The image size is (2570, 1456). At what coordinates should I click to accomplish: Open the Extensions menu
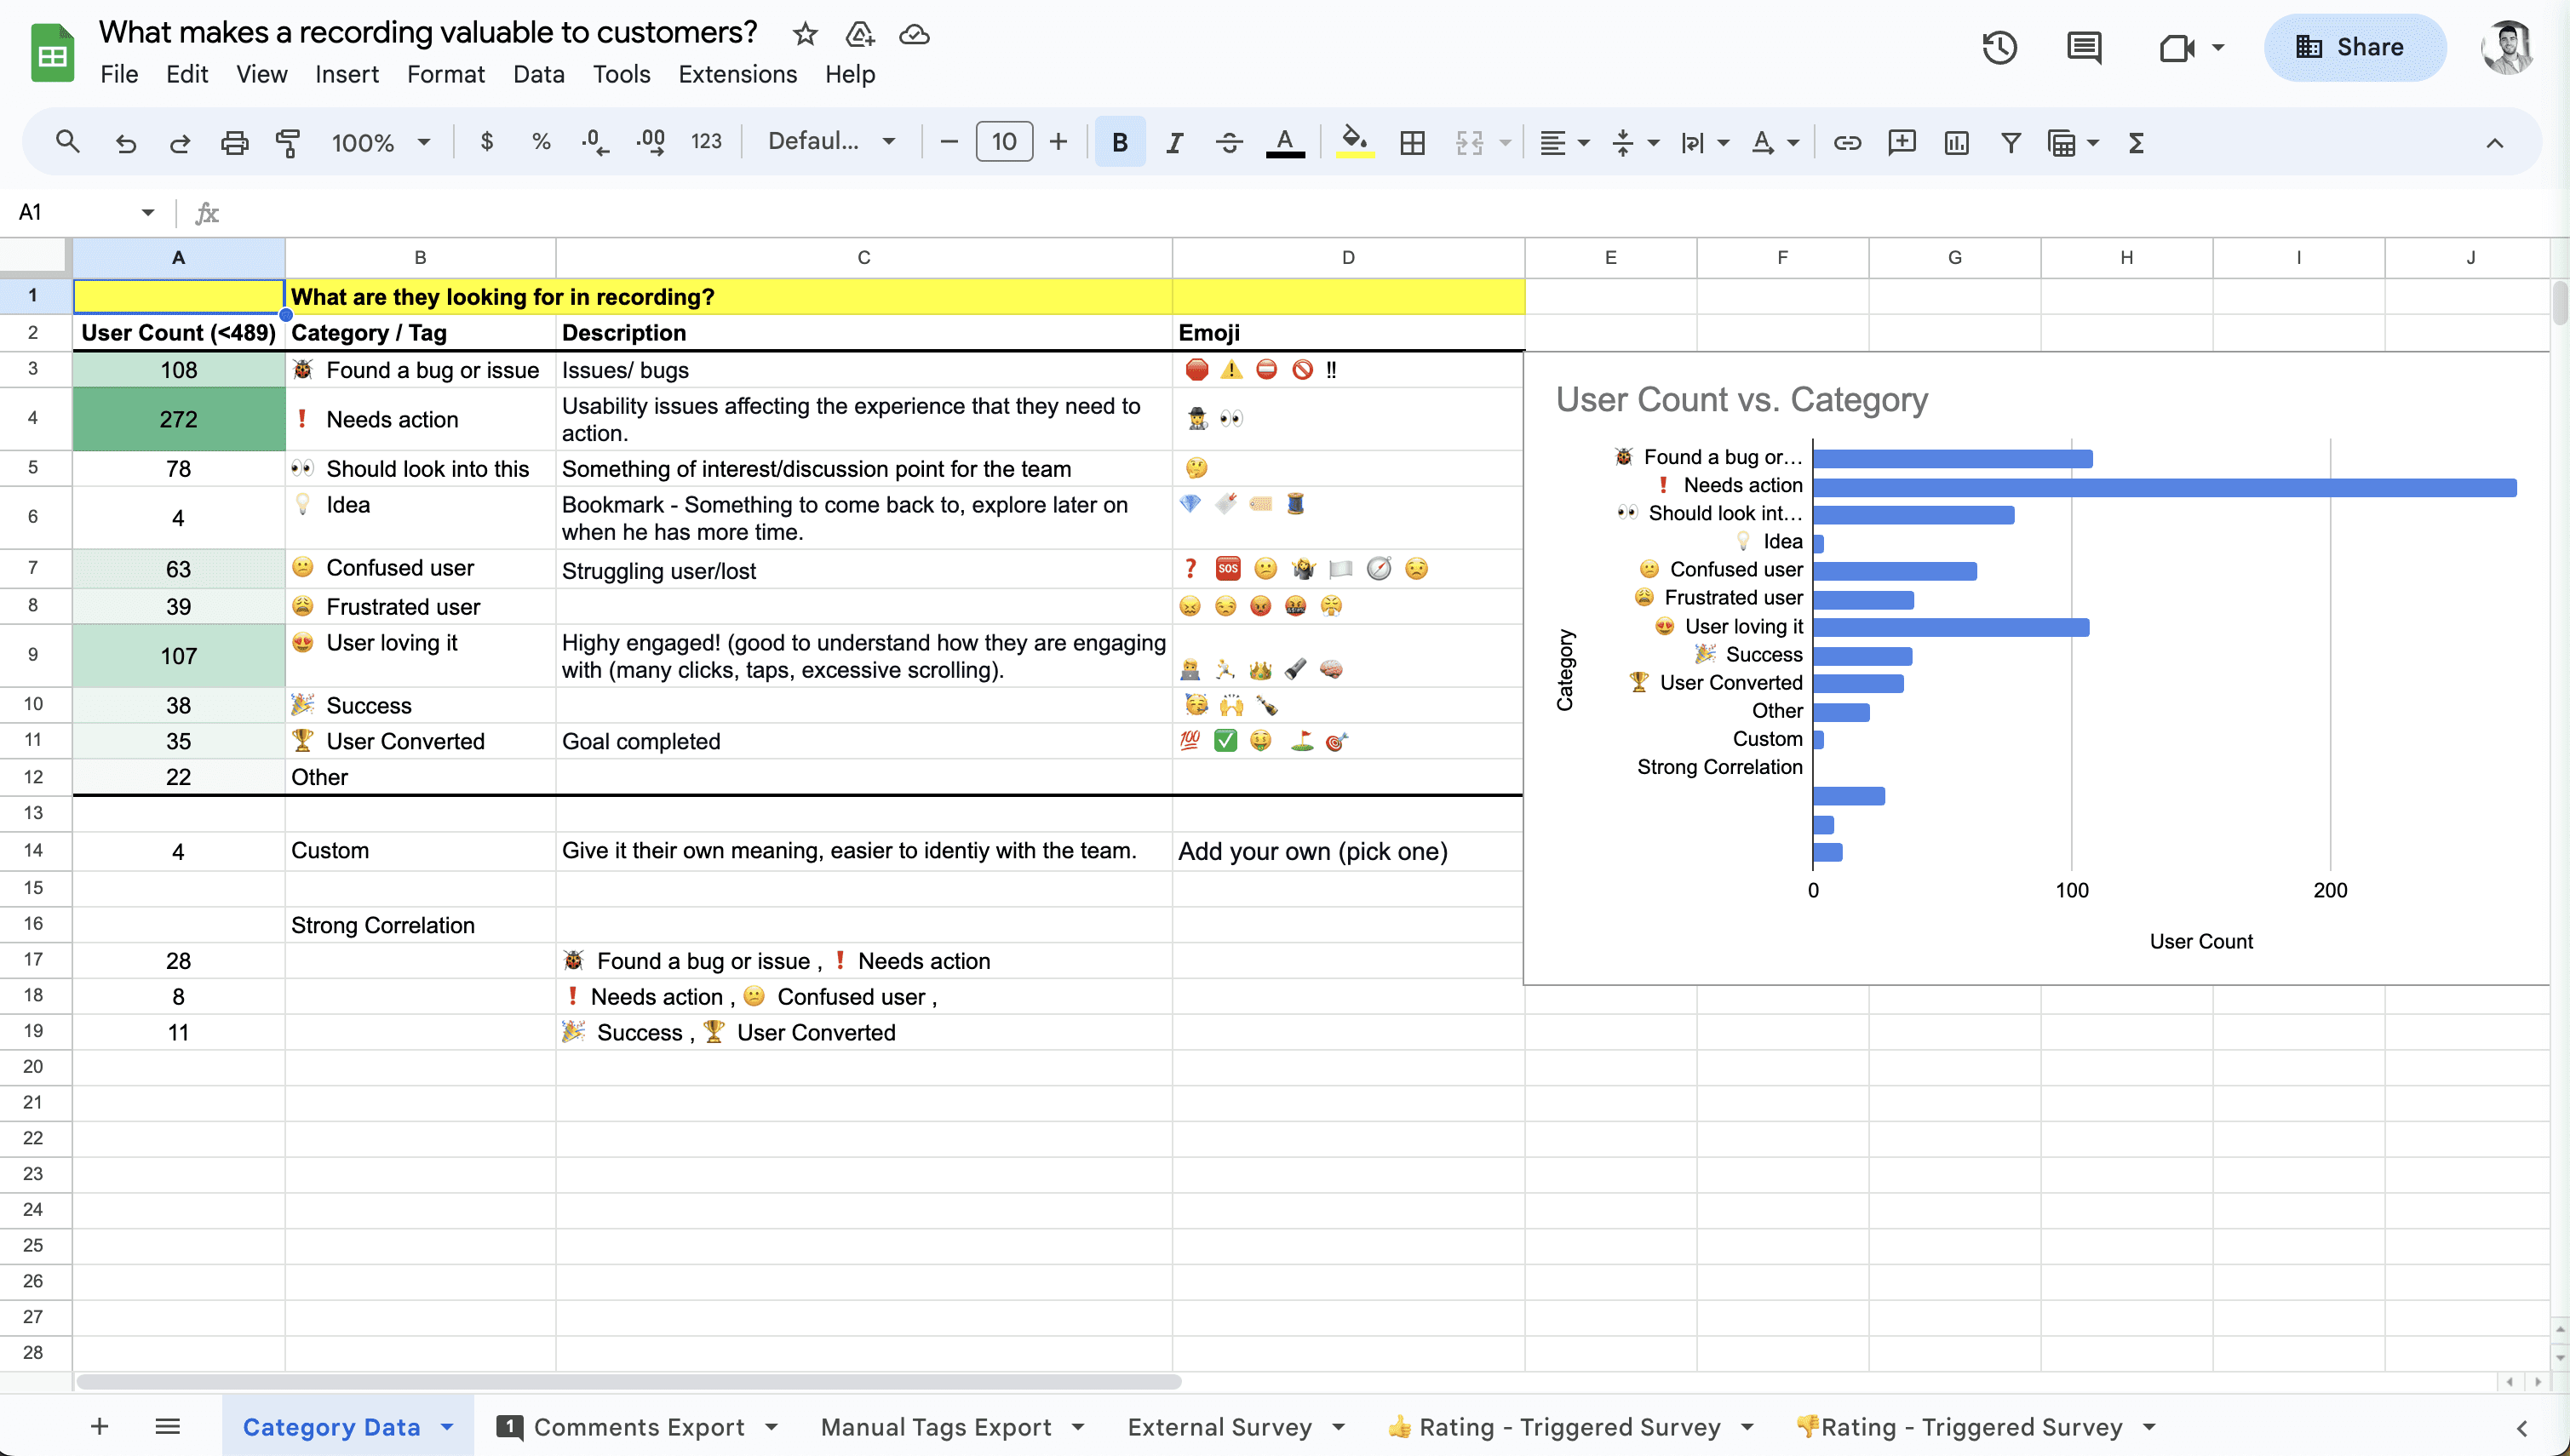[737, 74]
